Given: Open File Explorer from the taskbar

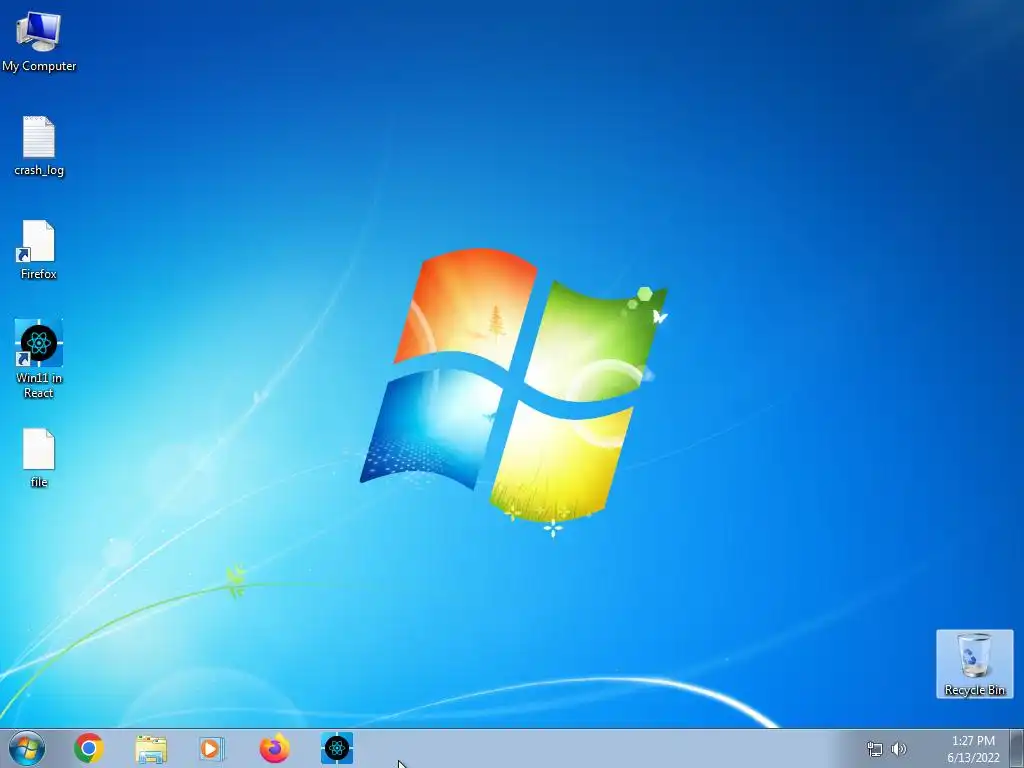Looking at the screenshot, I should (151, 749).
